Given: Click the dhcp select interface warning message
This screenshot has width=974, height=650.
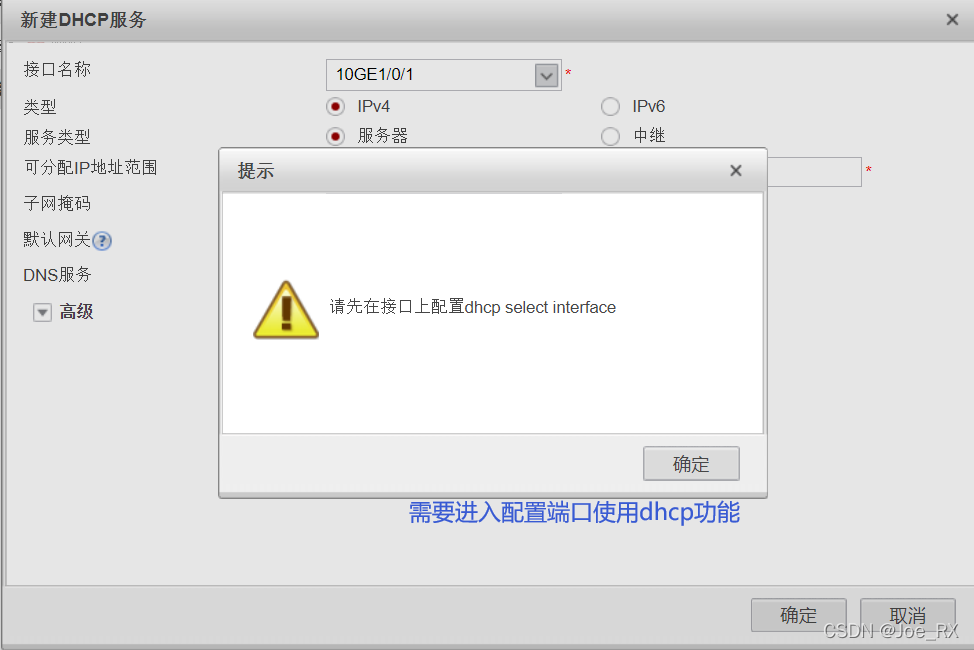Looking at the screenshot, I should [x=473, y=307].
